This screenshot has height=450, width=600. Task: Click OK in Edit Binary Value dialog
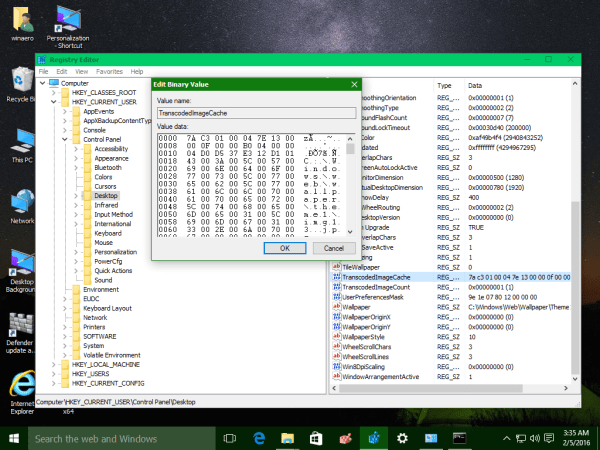tap(284, 247)
